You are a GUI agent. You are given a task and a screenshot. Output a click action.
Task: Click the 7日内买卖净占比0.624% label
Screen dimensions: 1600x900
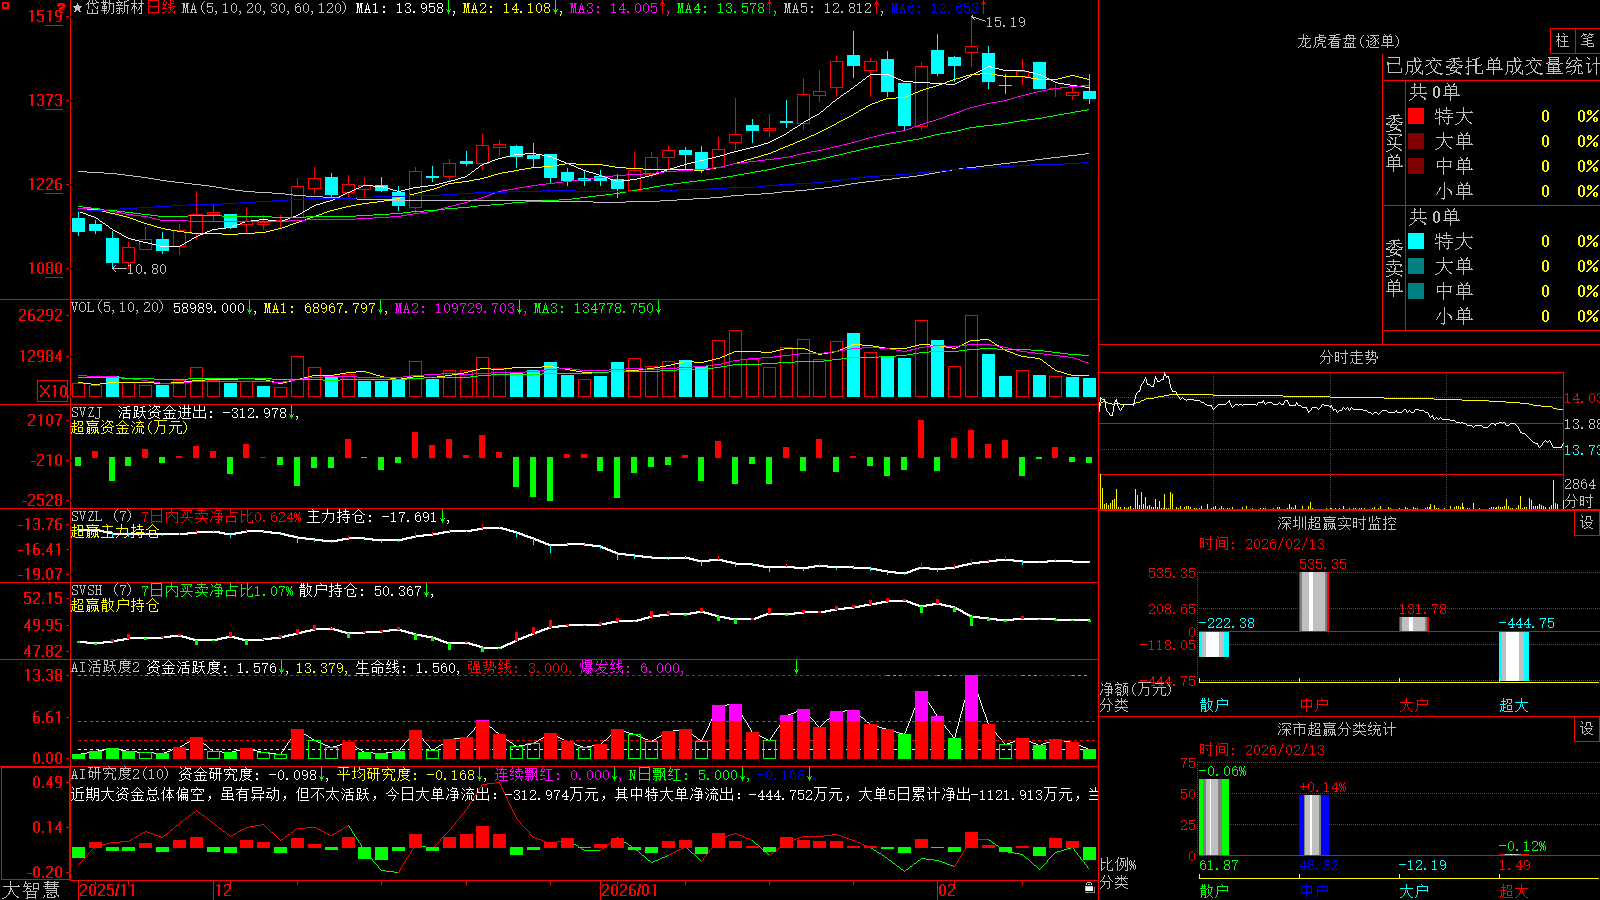click(221, 517)
